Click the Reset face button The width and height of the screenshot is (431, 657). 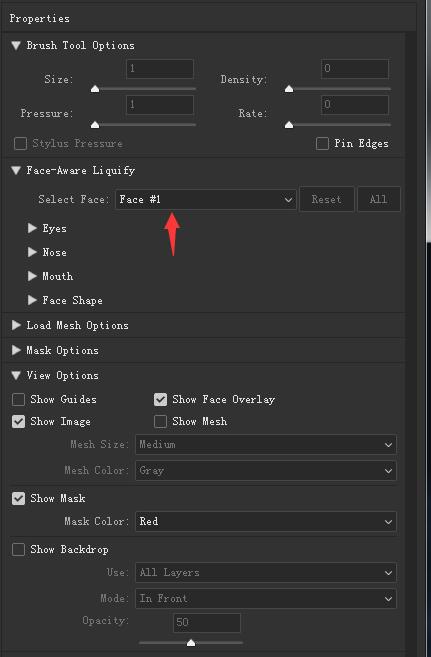pos(327,199)
